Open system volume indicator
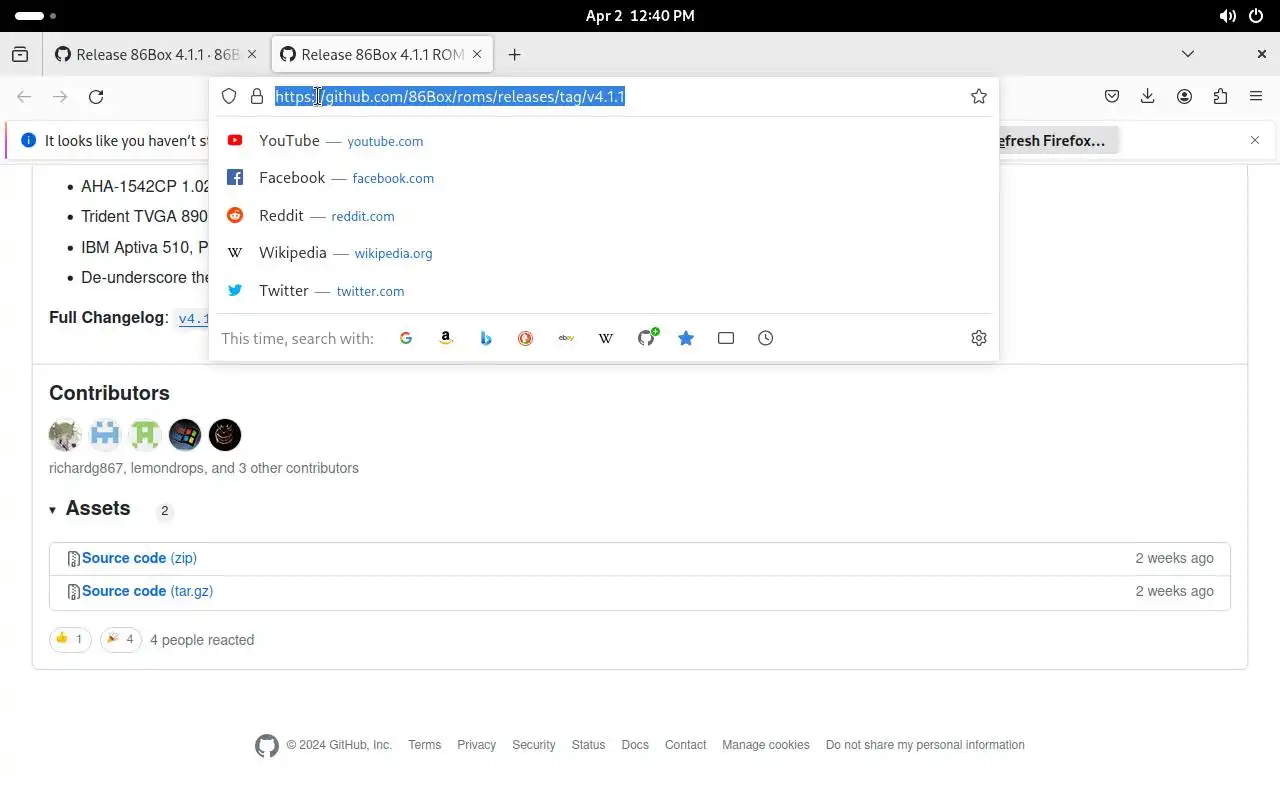 [1228, 16]
